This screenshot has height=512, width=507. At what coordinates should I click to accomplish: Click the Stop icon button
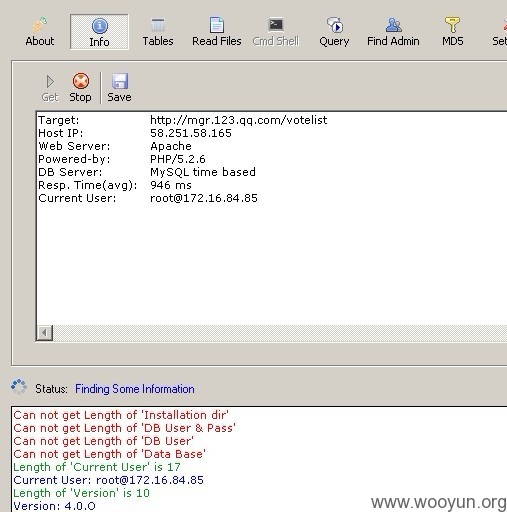point(81,81)
